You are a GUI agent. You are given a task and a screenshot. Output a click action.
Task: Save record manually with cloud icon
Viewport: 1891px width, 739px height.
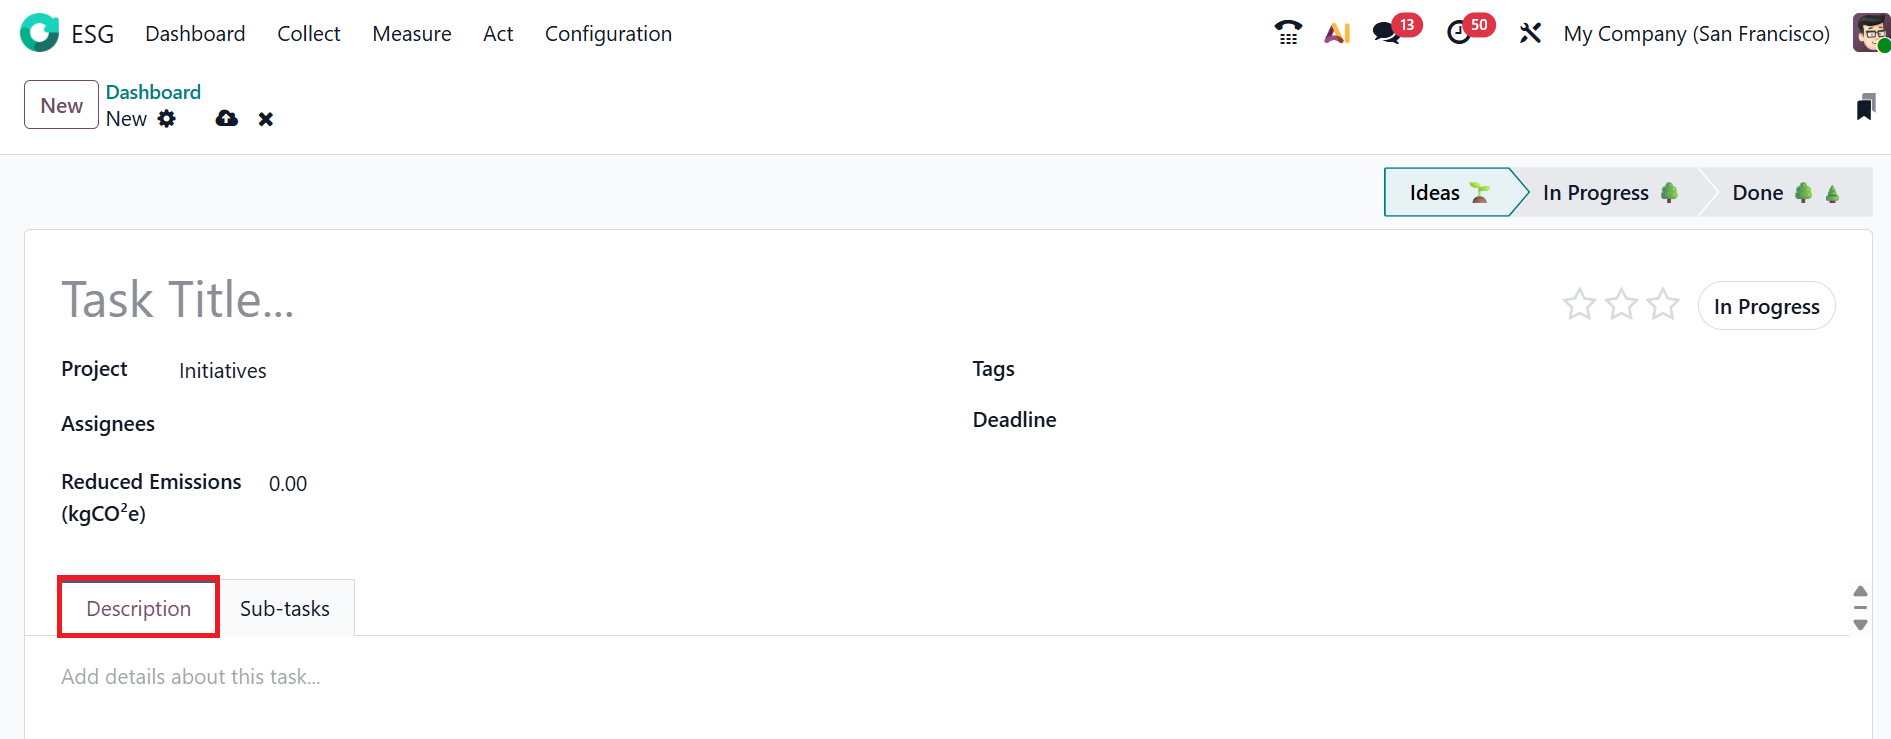click(x=227, y=119)
